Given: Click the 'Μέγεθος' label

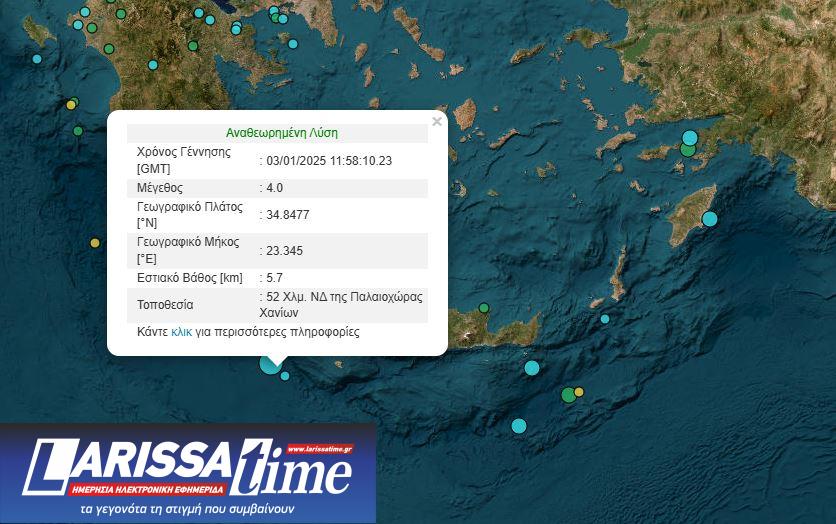Looking at the screenshot, I should [160, 188].
